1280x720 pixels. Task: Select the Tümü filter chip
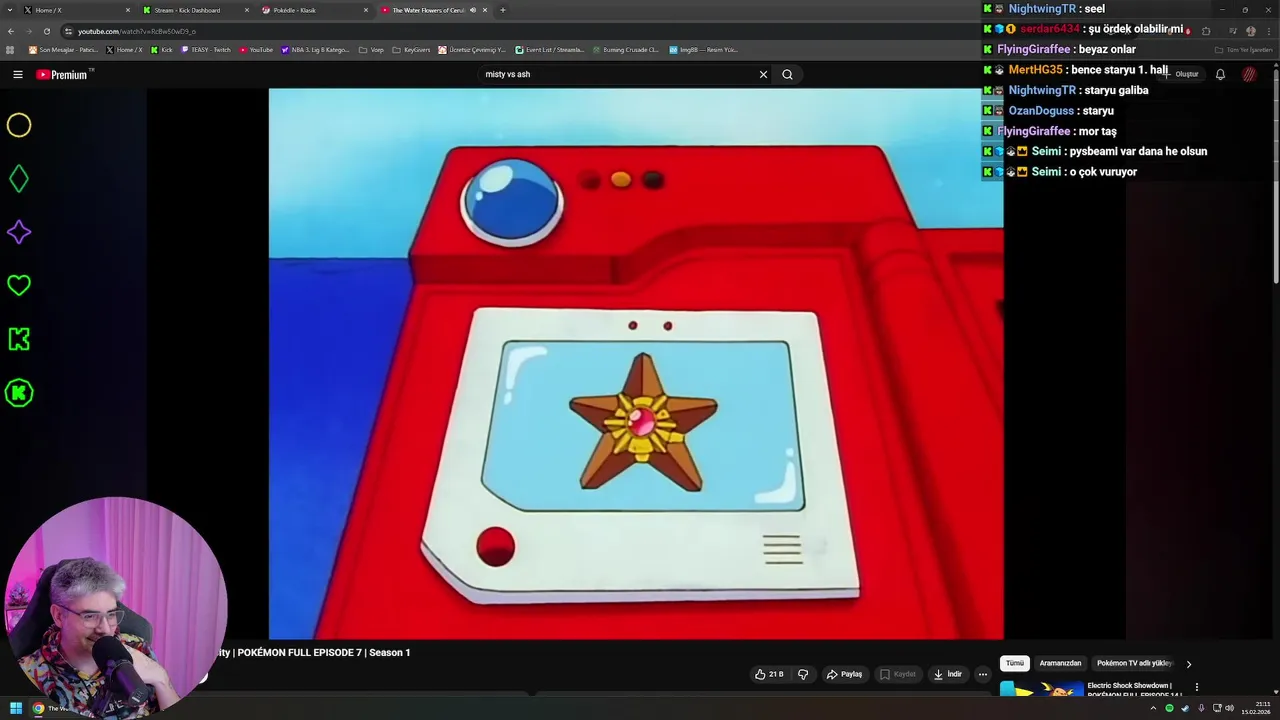(1015, 663)
